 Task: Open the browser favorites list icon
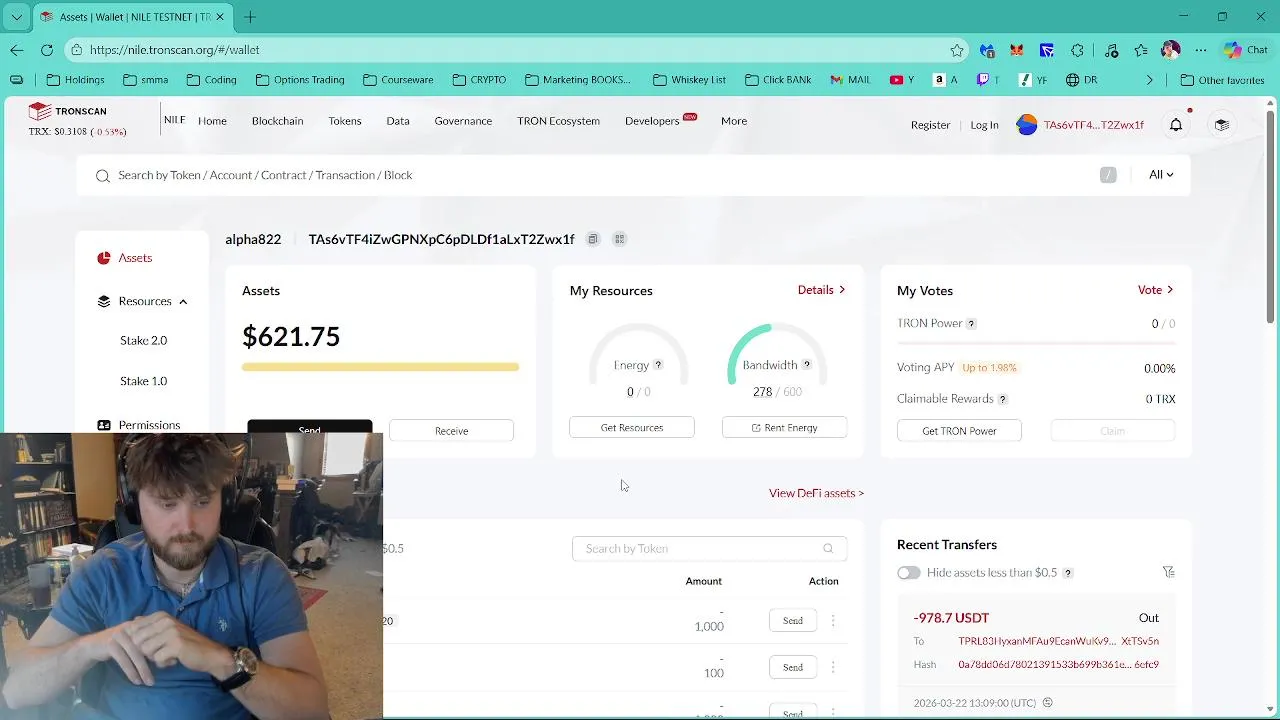click(1141, 50)
